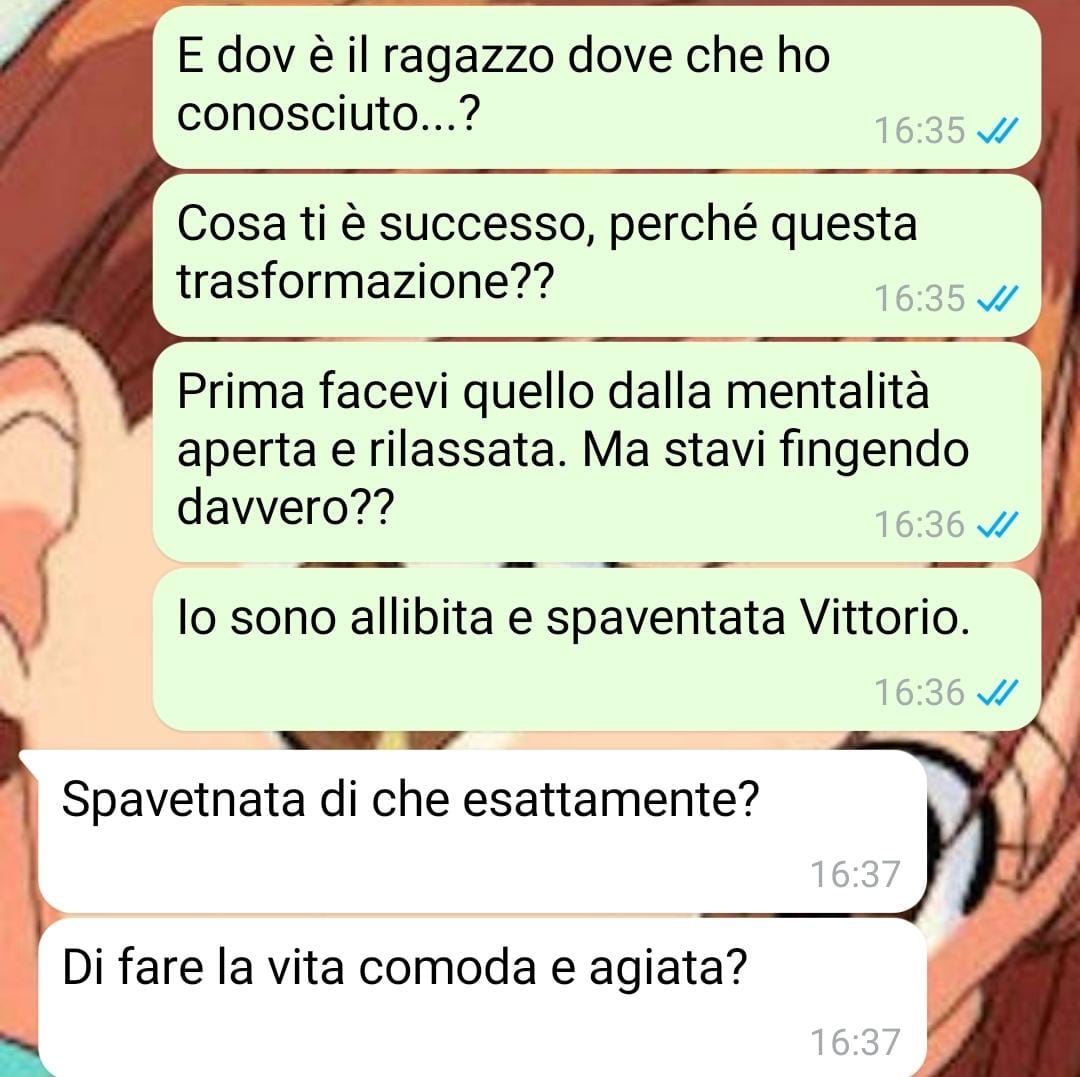Tap the 16:36 timestamp on 'Vittorio' bubble
1080x1077 pixels.
920,693
